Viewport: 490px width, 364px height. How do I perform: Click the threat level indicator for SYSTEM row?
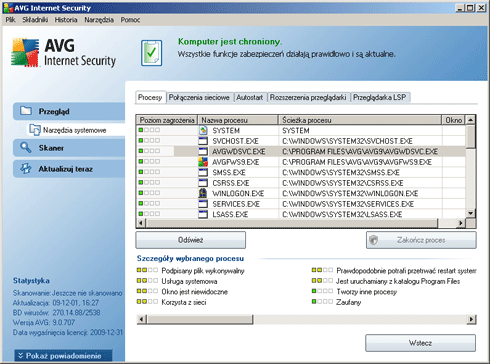[149, 130]
